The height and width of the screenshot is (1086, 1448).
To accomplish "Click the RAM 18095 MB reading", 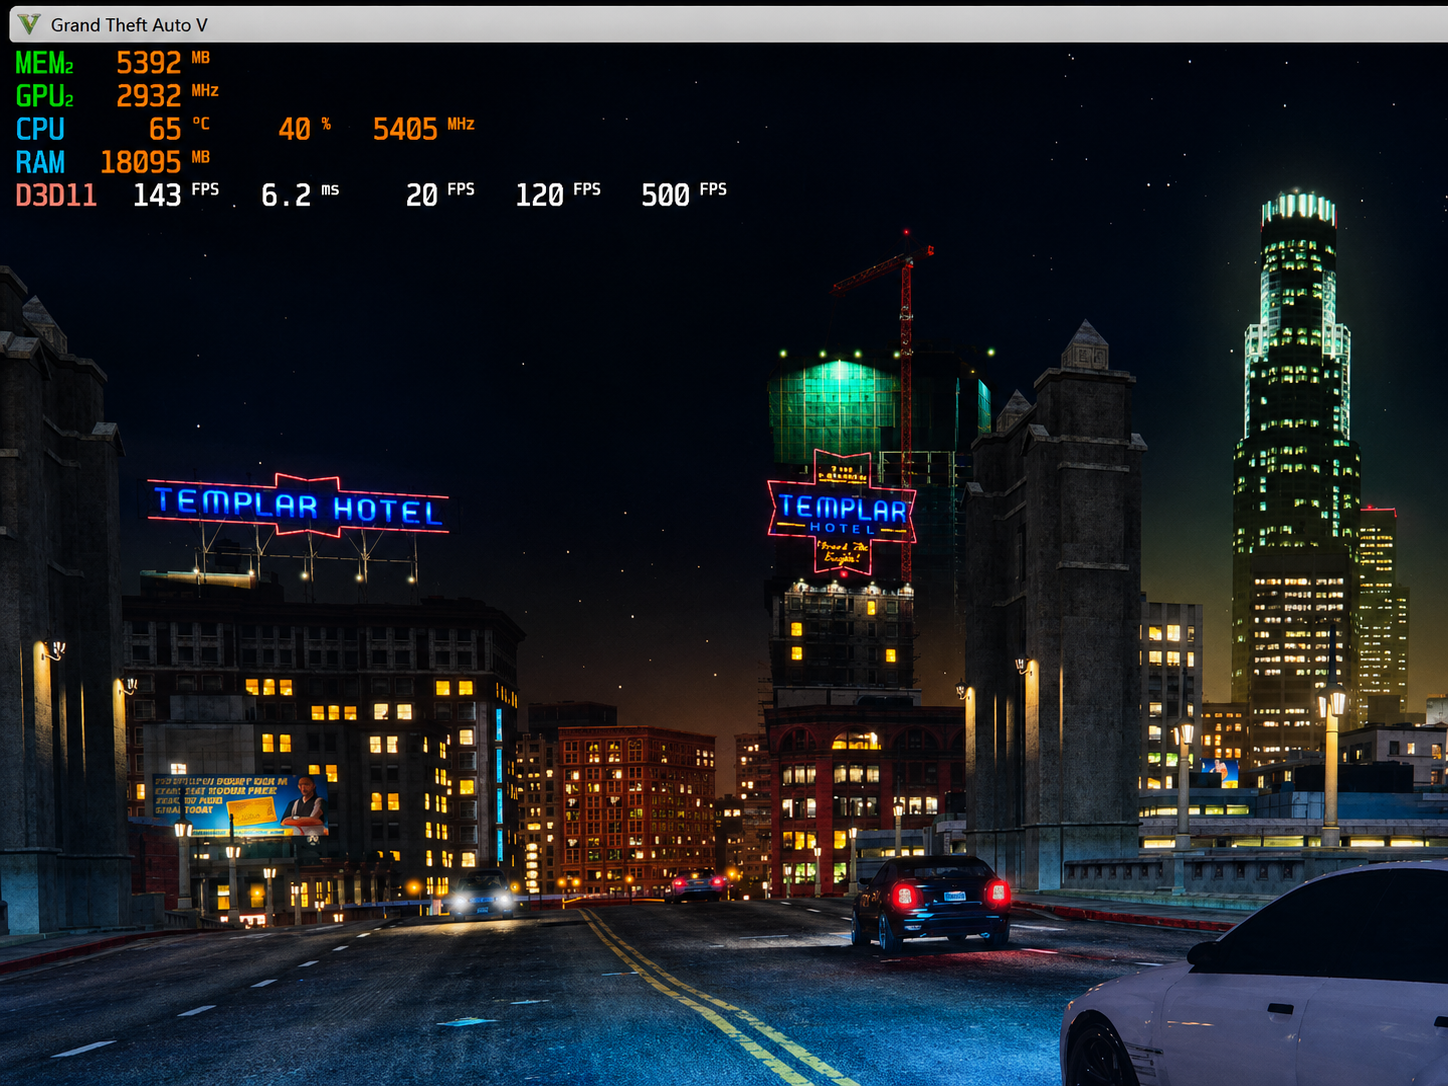I will click(113, 162).
